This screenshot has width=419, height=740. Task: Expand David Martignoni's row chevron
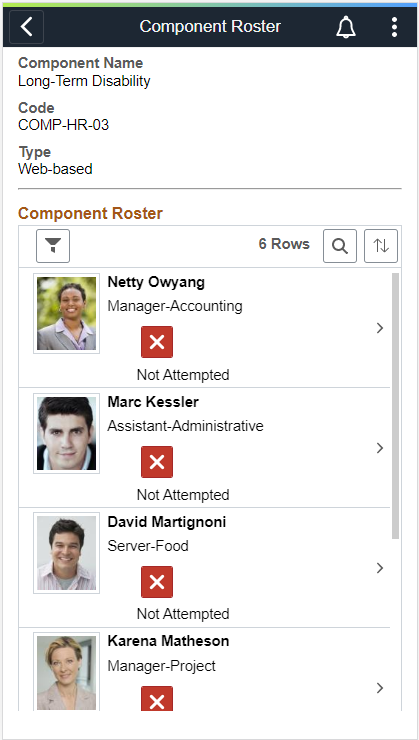[380, 568]
